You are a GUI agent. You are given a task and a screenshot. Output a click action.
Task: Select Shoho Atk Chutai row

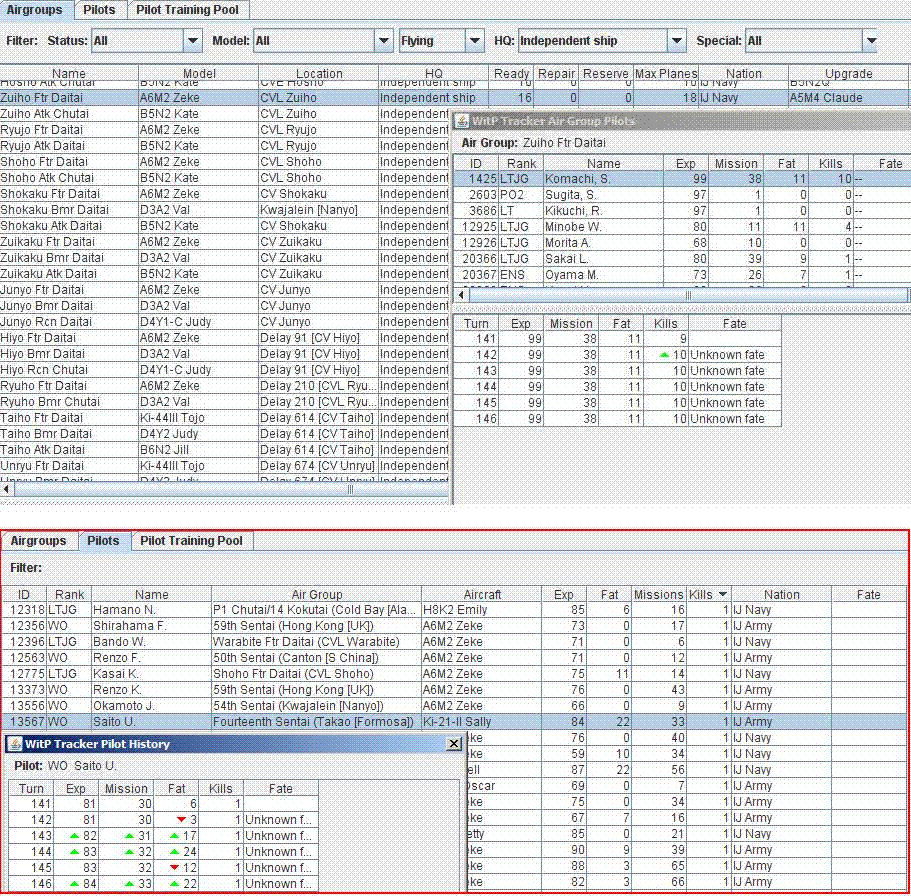(225, 178)
